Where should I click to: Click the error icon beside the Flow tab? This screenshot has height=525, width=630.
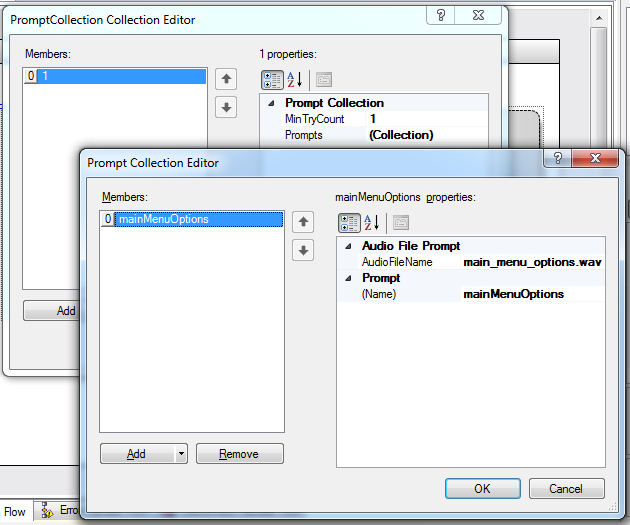[x=47, y=510]
